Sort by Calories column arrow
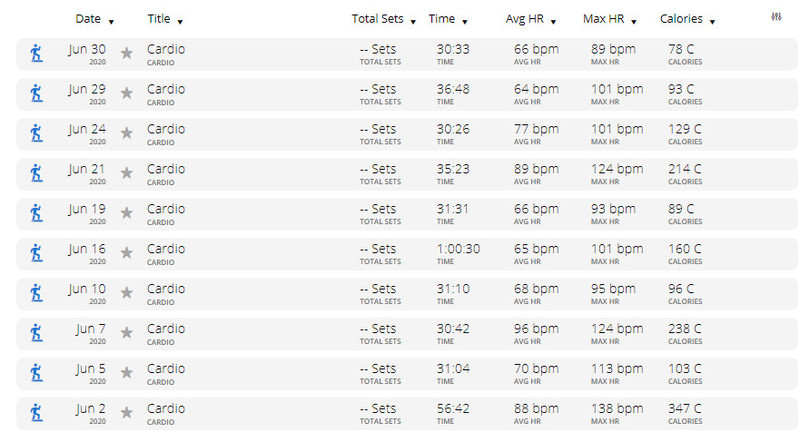The width and height of the screenshot is (800, 442). click(712, 21)
